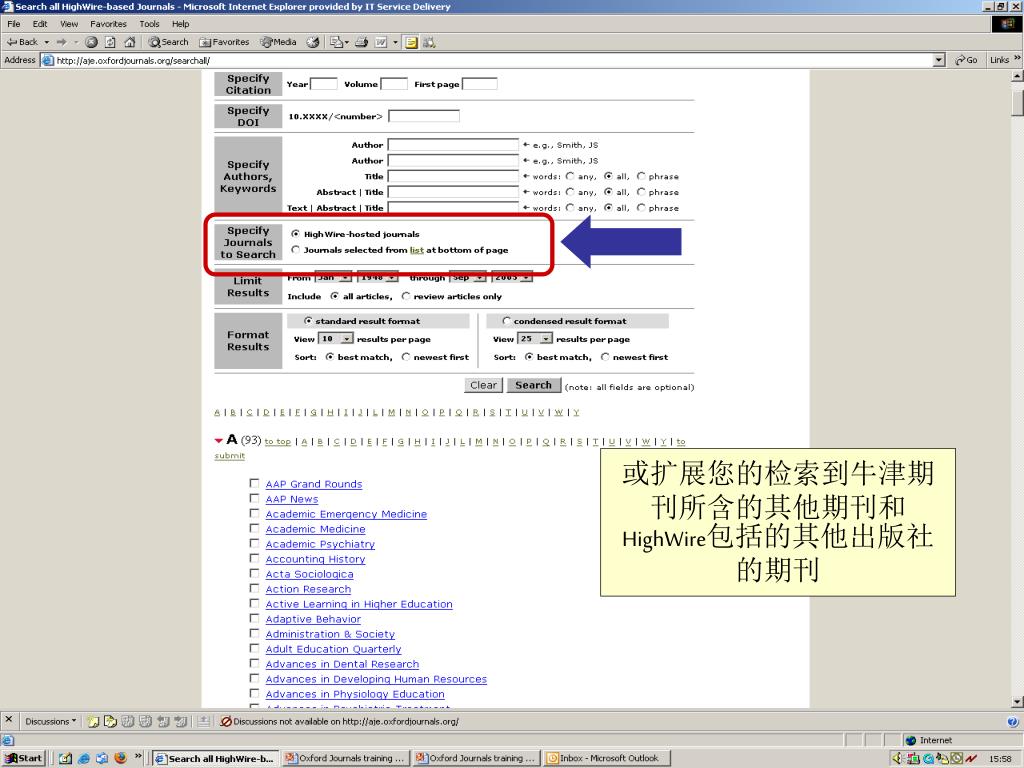Image resolution: width=1024 pixels, height=768 pixels.
Task: Check the Adaptive Behavior checkbox
Action: pos(255,618)
